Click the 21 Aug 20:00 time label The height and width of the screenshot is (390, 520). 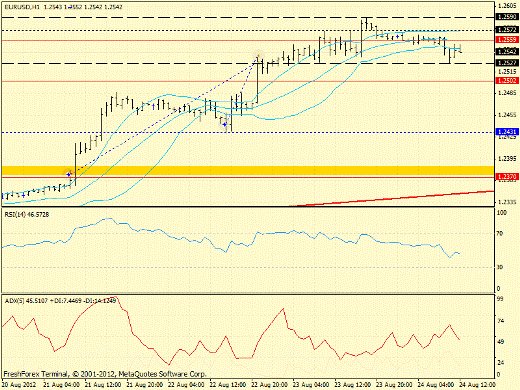145,384
